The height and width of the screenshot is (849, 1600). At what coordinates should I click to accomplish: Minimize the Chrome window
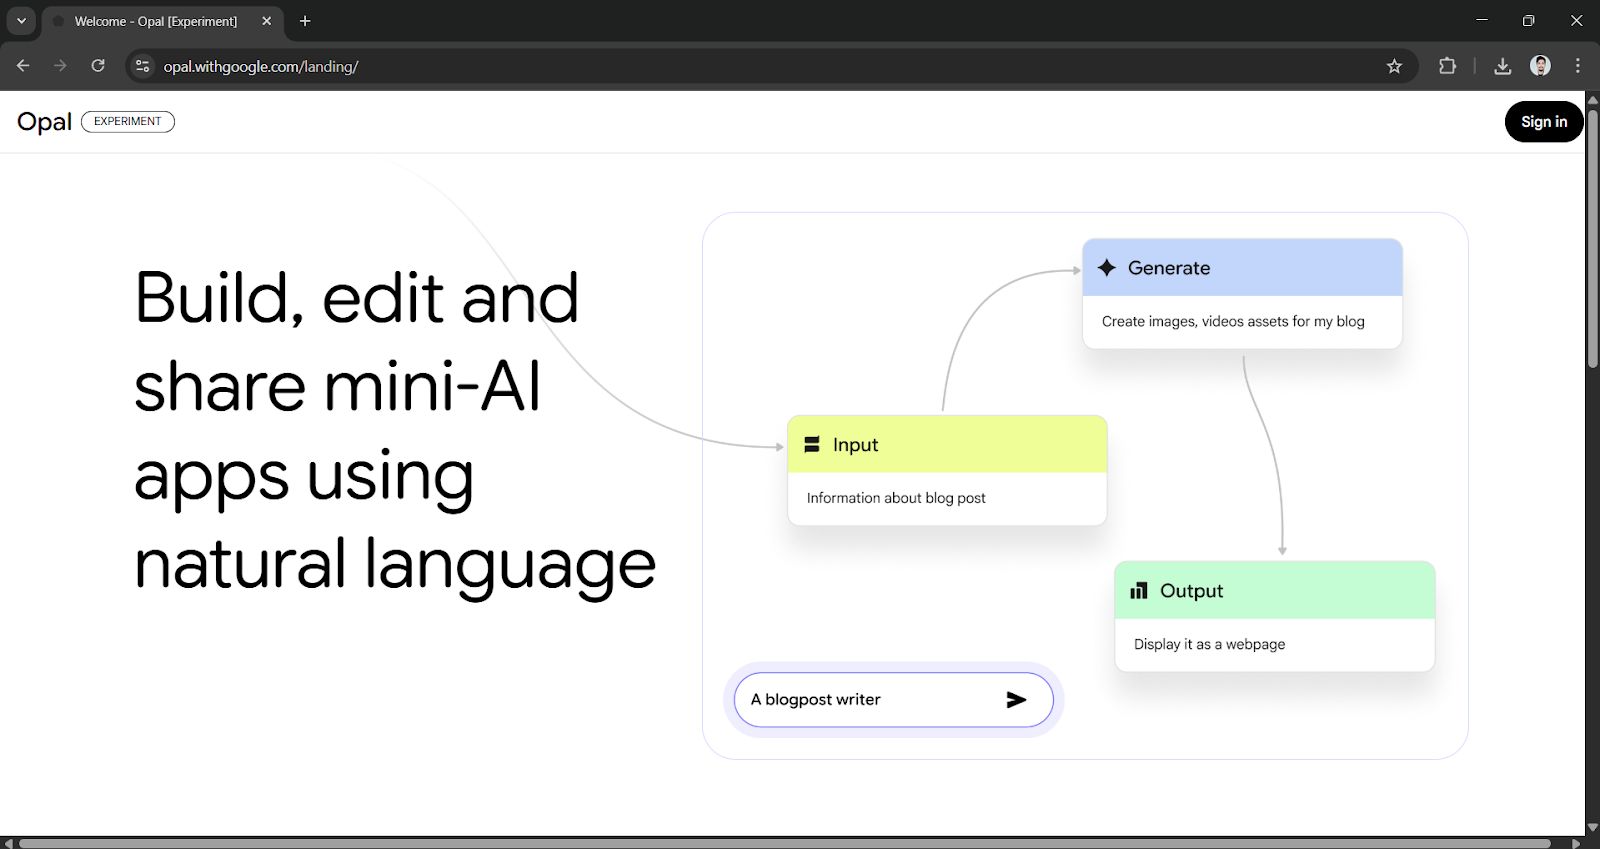coord(1482,21)
